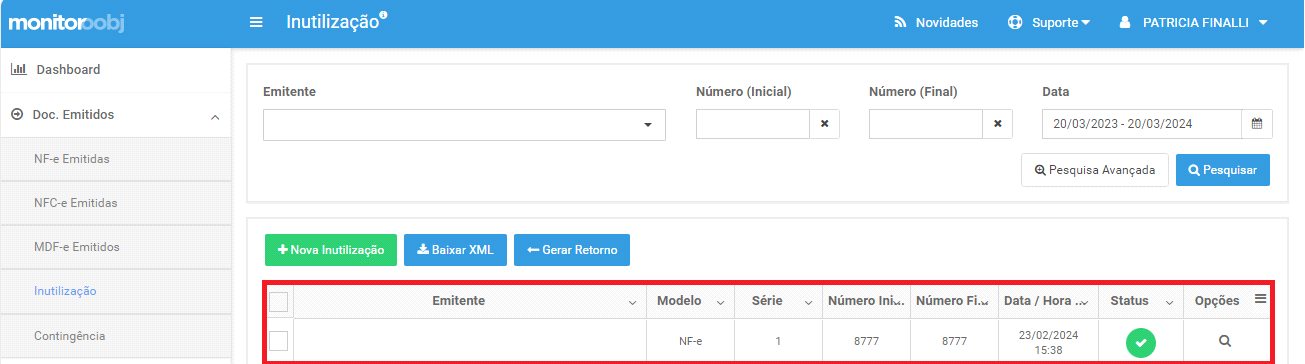
Task: Collapse the Doc. Emitidos section
Action: coord(115,115)
